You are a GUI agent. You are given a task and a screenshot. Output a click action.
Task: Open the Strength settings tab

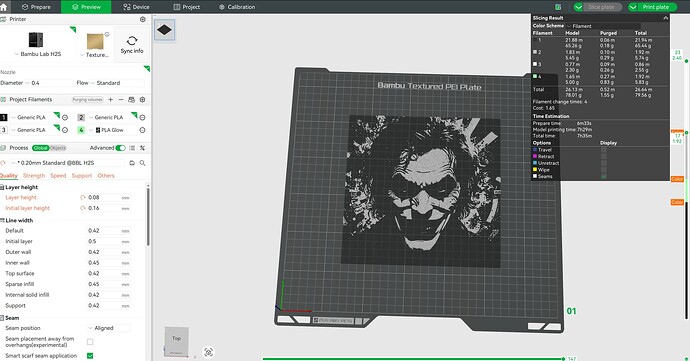[x=34, y=176]
